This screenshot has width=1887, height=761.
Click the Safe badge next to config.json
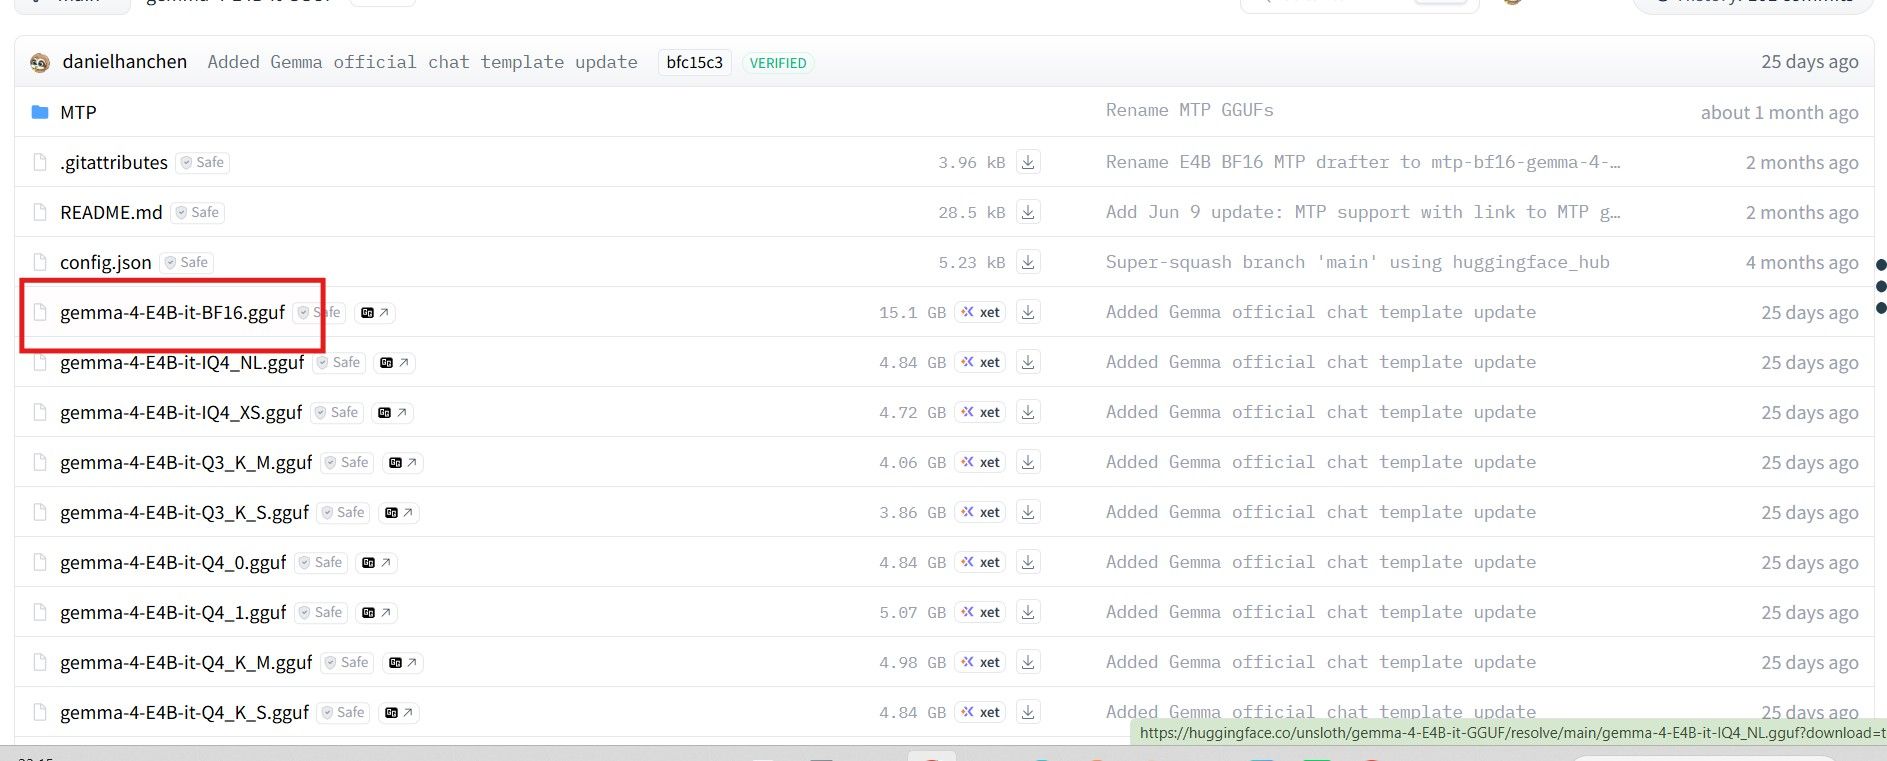point(187,262)
